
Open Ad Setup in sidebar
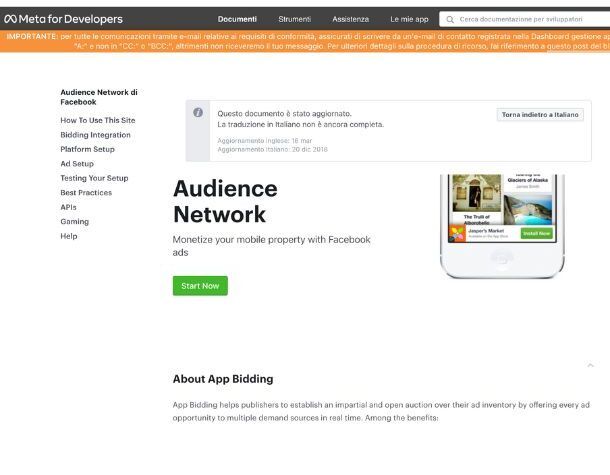tap(77, 163)
